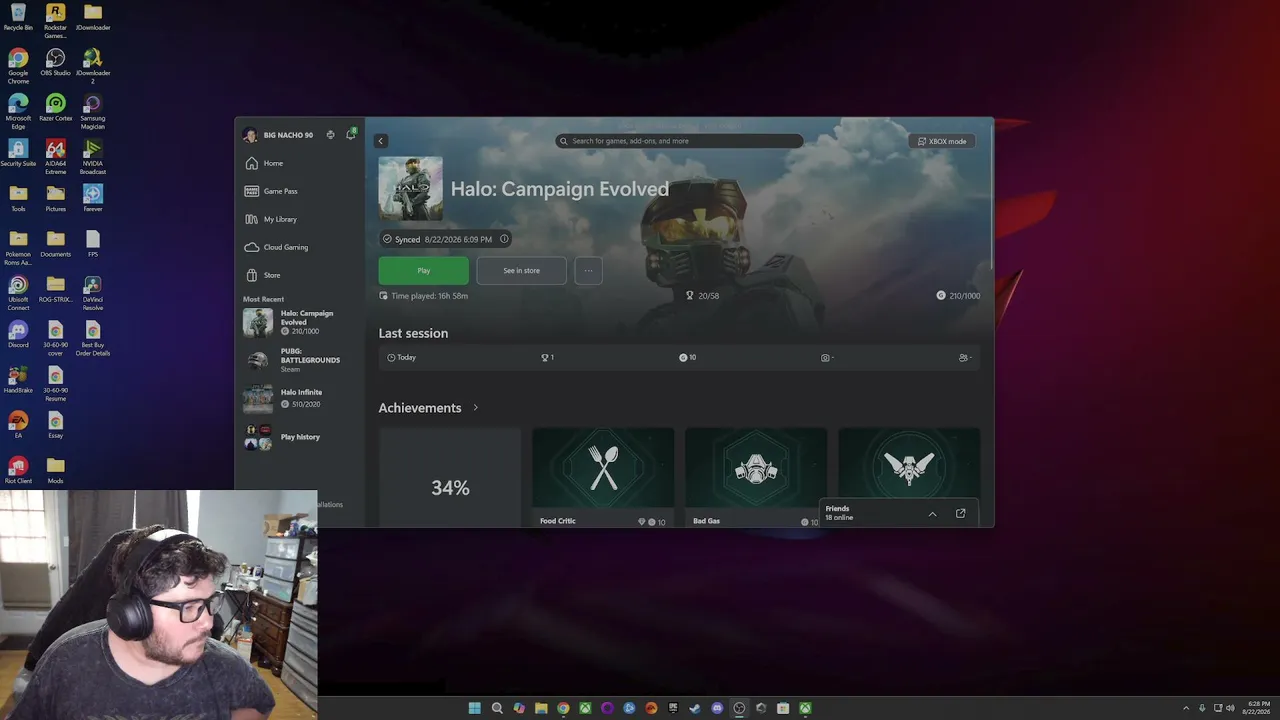This screenshot has height=720, width=1280.
Task: Expand Achievements with the chevron arrow
Action: (475, 408)
